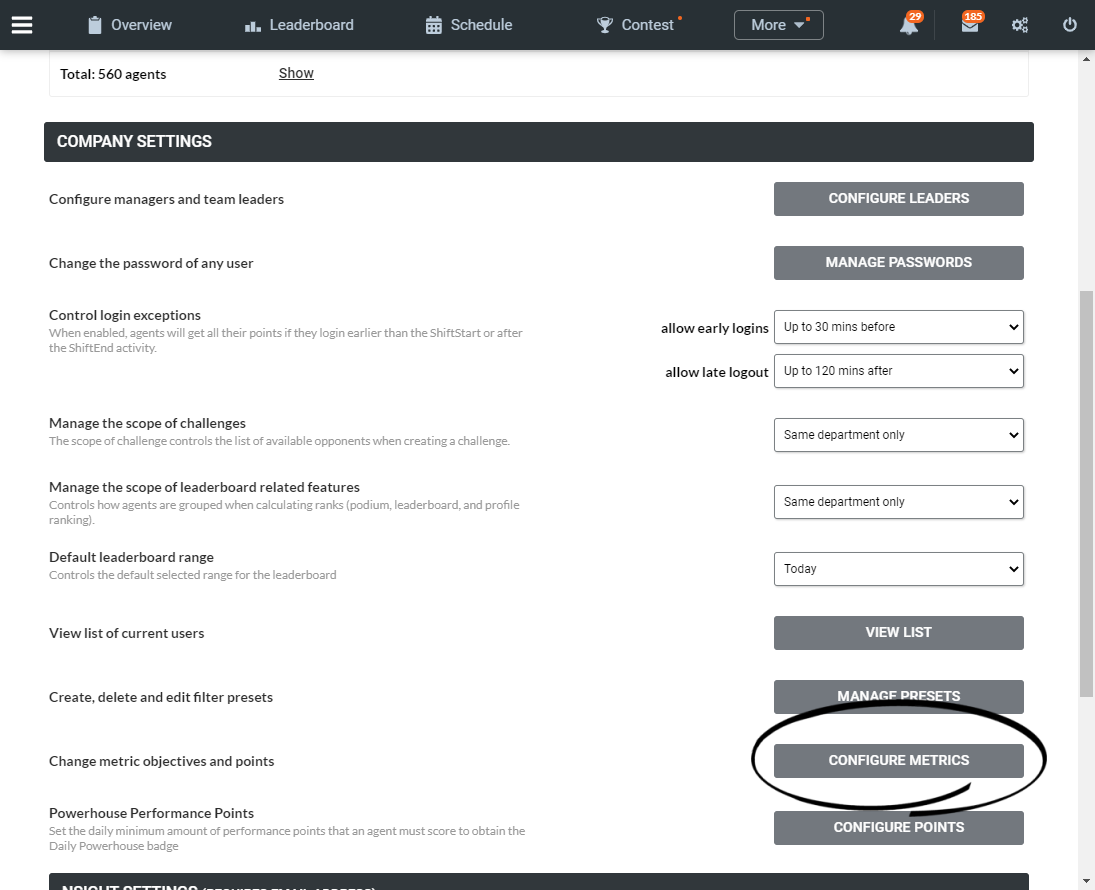
Task: Click the Overview clipboard icon
Action: (95, 25)
